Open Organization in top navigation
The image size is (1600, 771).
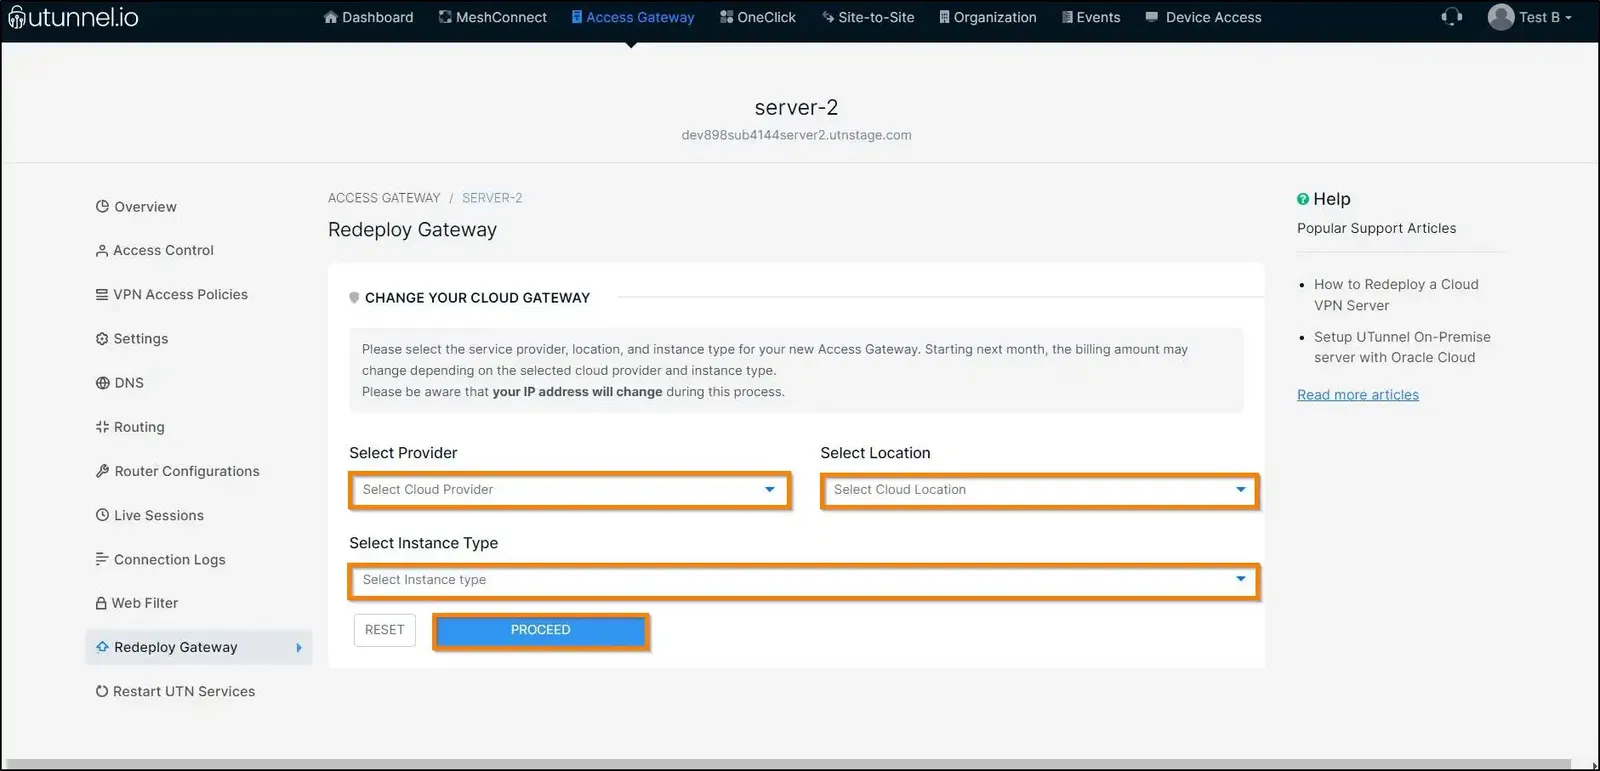988,17
